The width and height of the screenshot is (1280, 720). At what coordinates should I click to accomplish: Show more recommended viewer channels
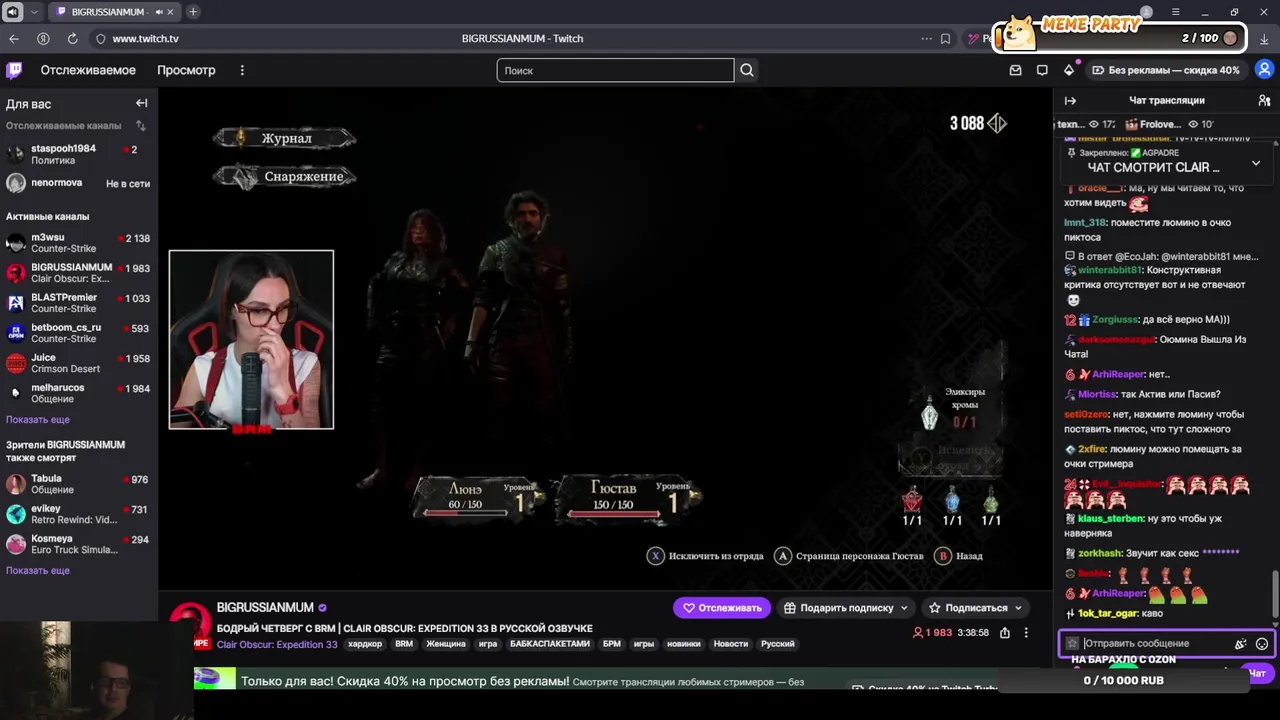(38, 571)
